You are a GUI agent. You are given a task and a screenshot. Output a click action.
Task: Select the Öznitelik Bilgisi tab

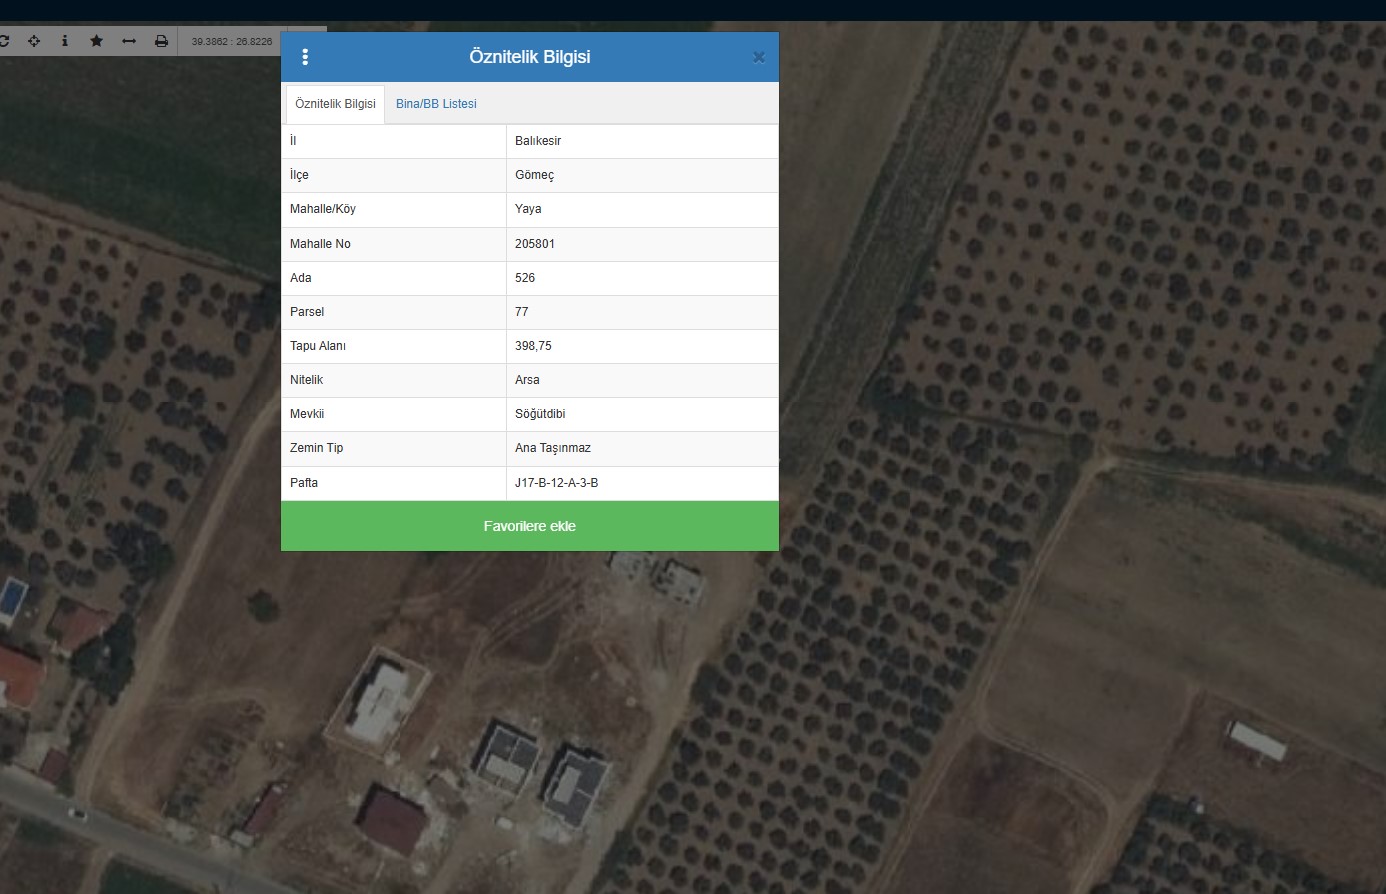point(335,104)
